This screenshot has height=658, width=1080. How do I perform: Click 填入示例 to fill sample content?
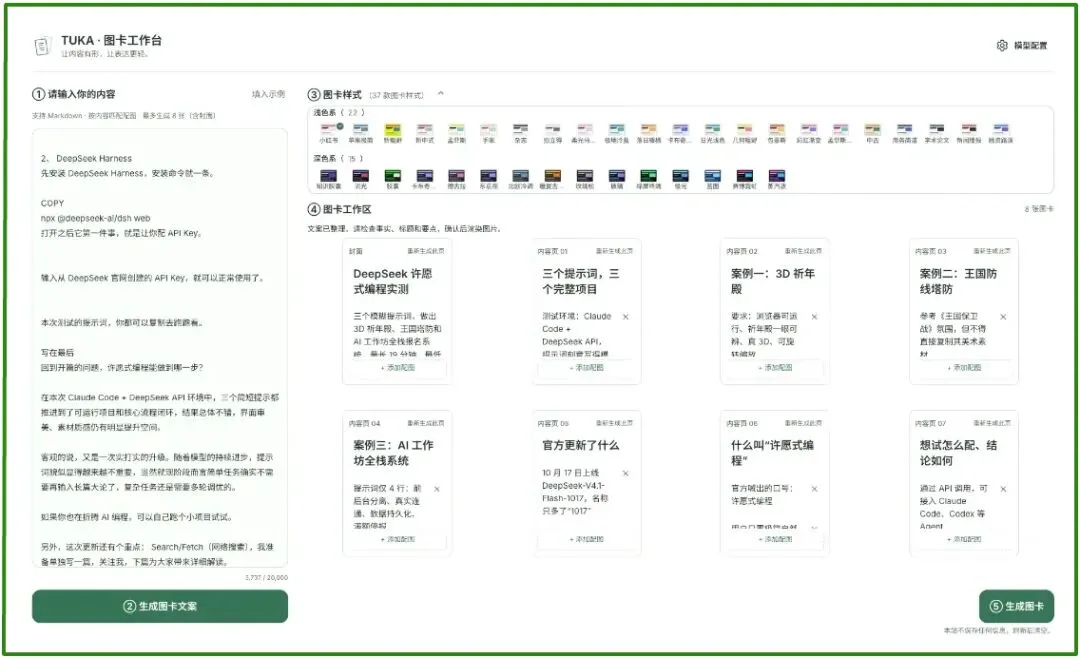[268, 94]
